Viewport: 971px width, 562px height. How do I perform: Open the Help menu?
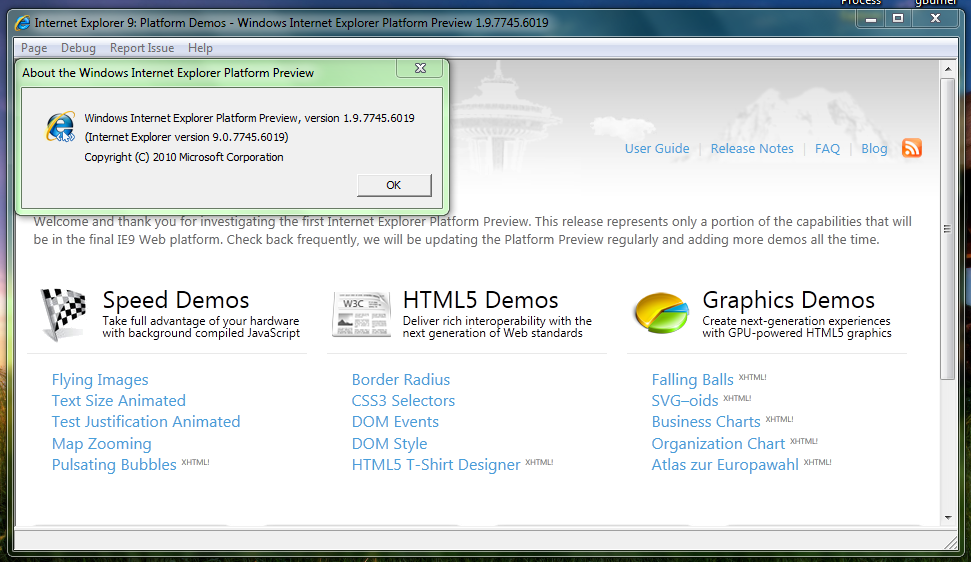click(200, 48)
